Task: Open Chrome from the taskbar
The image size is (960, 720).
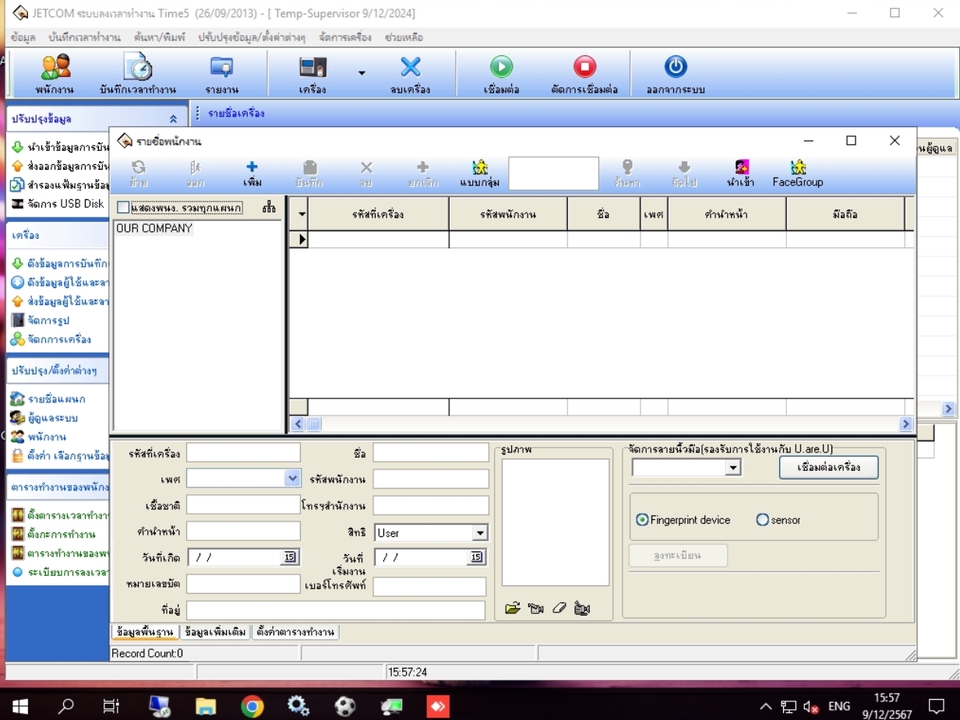Action: 252,706
